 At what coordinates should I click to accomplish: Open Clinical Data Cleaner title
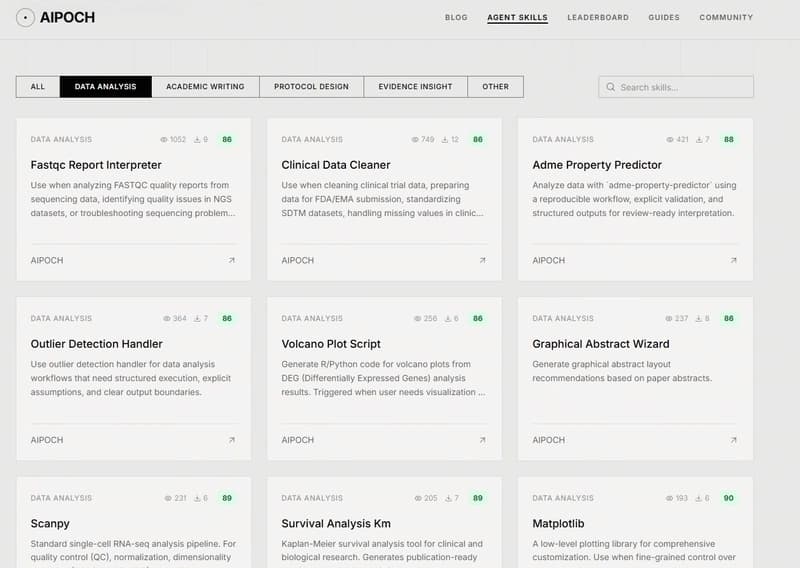click(x=336, y=165)
